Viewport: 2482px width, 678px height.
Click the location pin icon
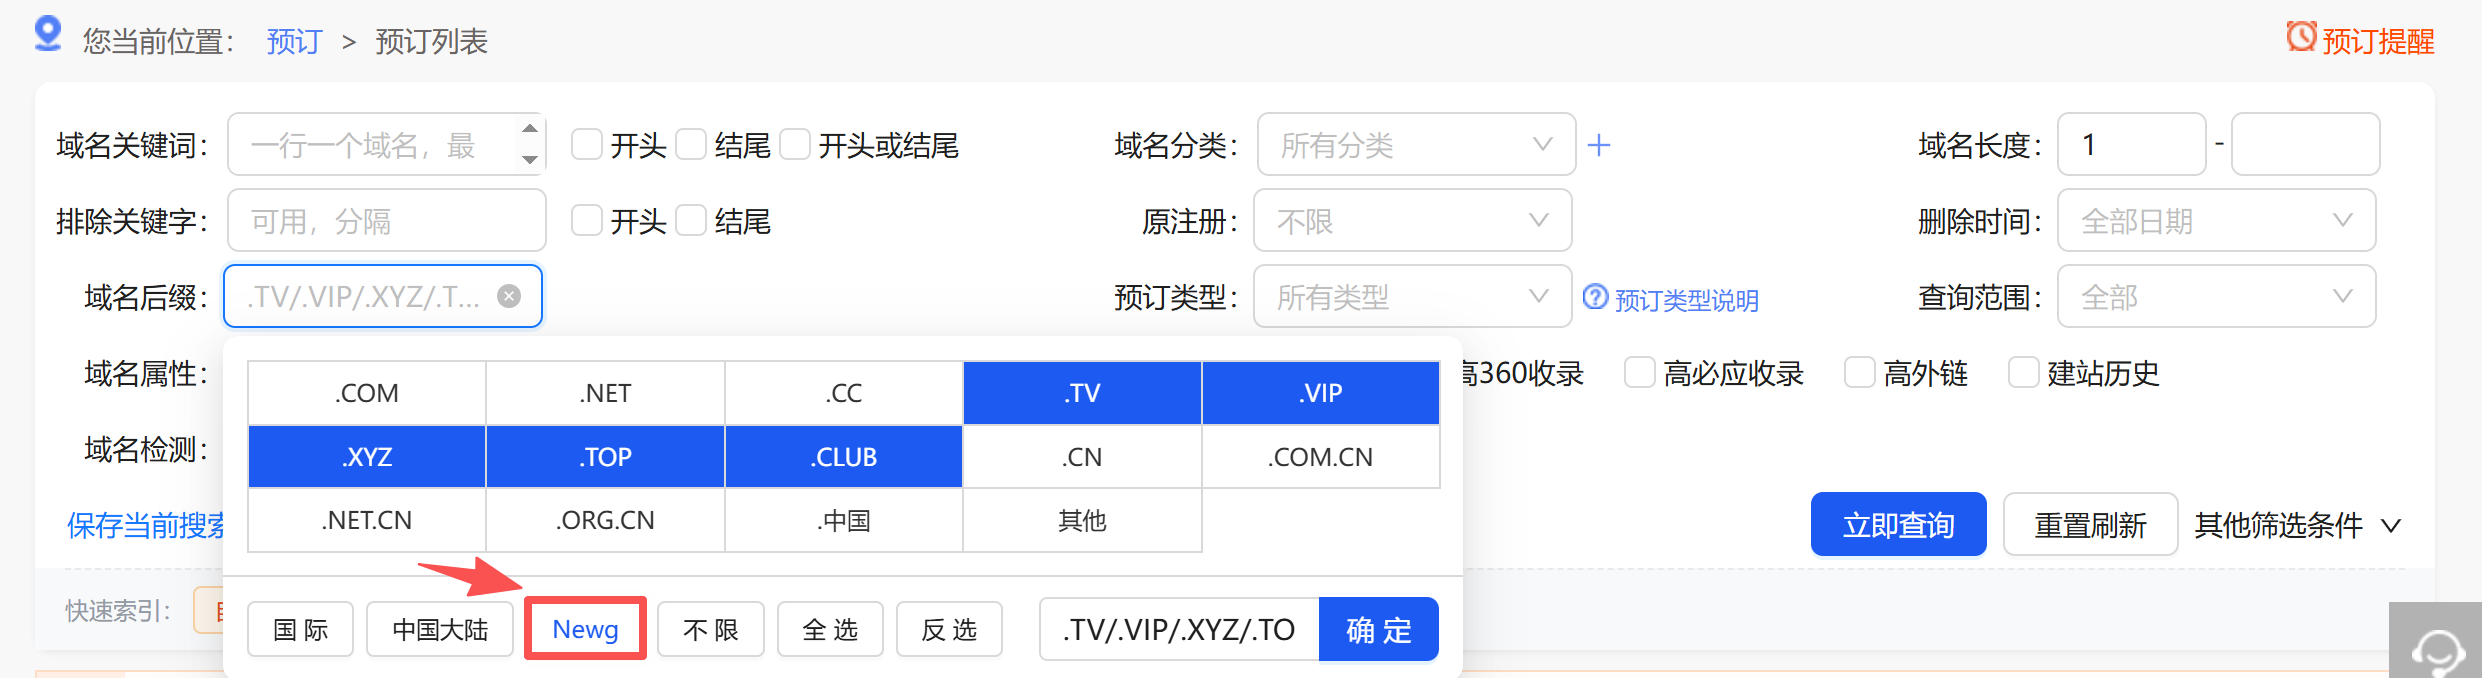(x=47, y=34)
